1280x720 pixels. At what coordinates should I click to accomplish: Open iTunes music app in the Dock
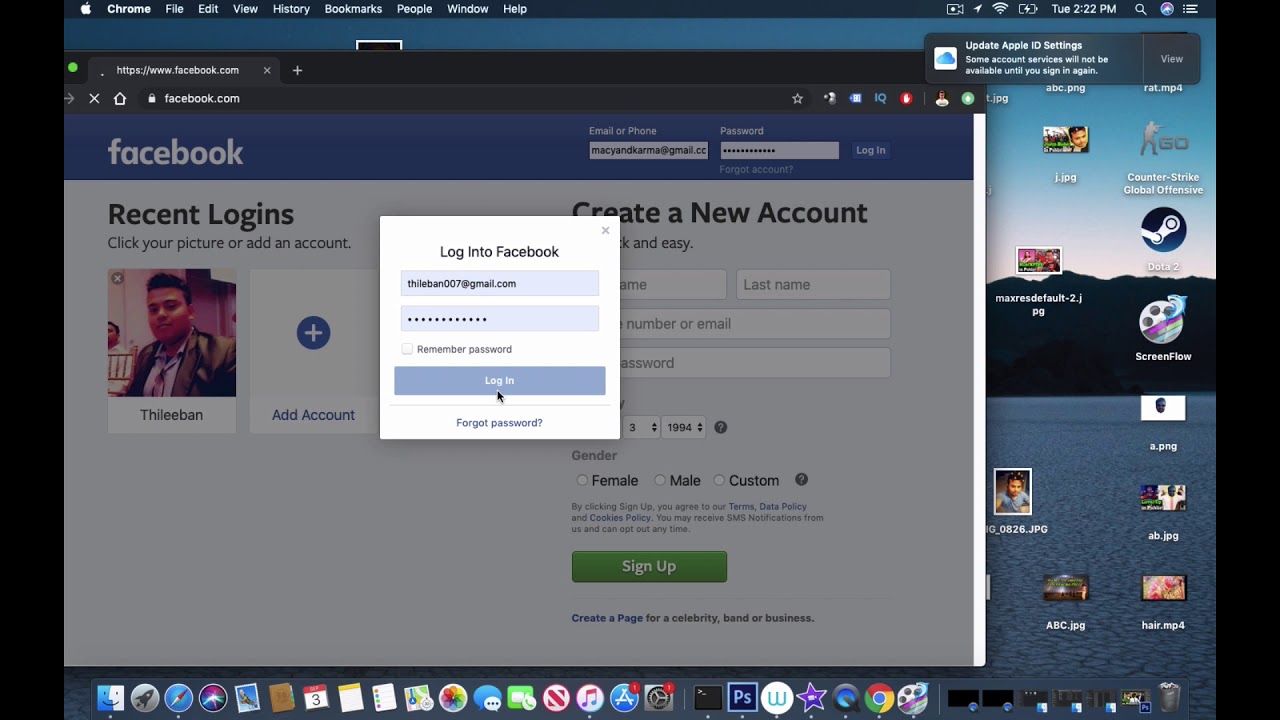tap(590, 697)
